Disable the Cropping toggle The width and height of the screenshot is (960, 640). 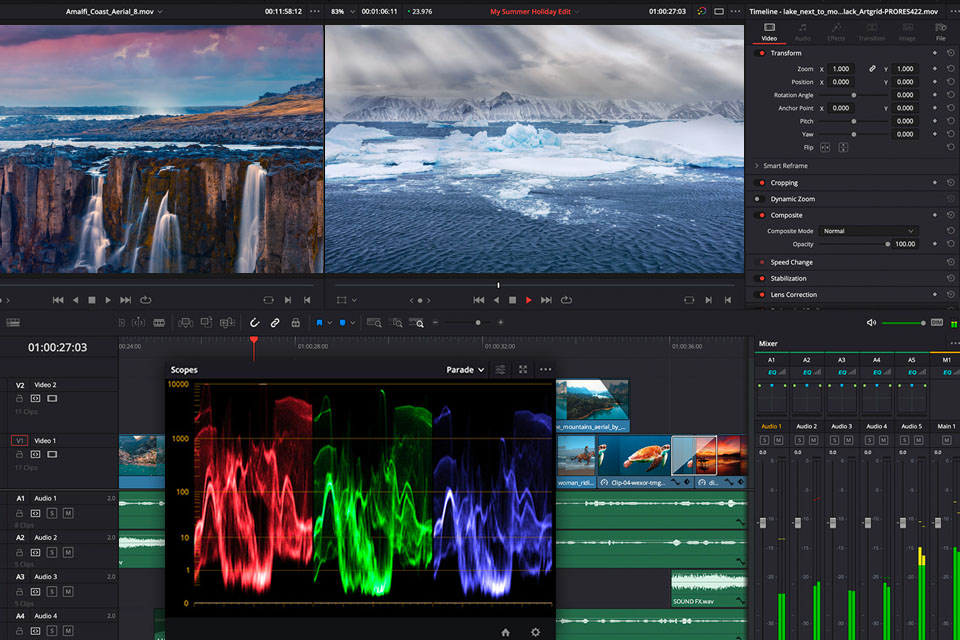(762, 183)
